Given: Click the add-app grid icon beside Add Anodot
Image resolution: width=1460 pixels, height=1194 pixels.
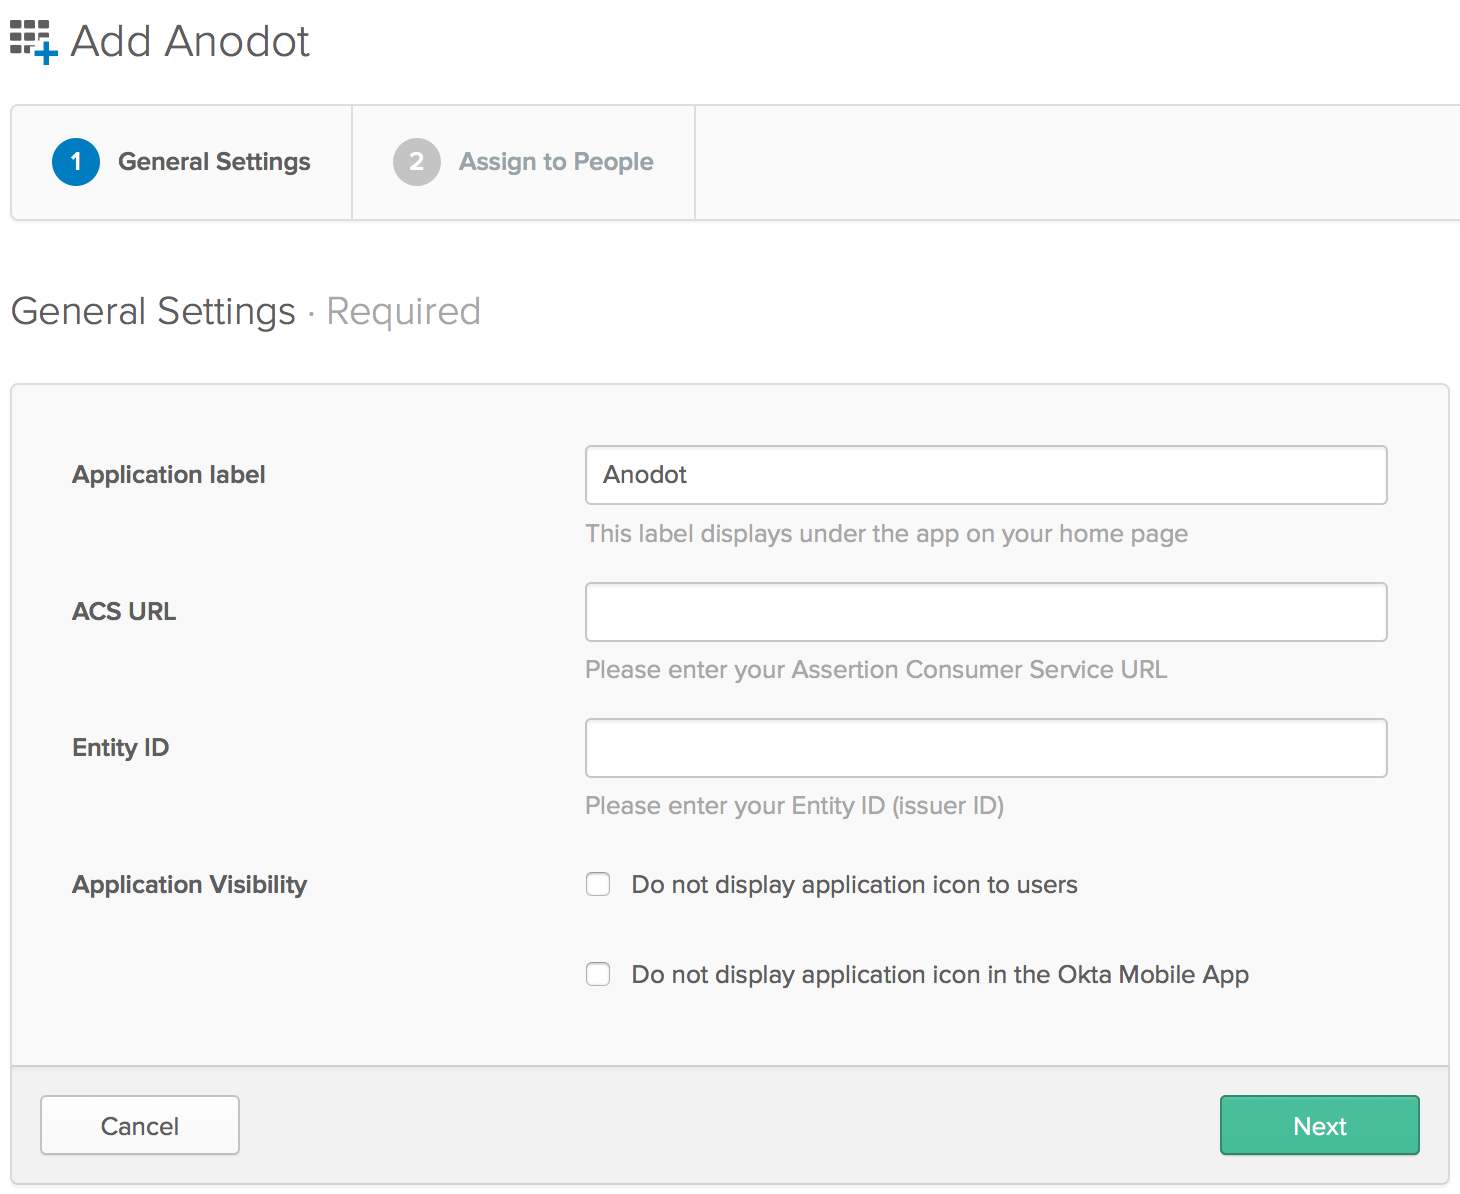Looking at the screenshot, I should tap(34, 42).
